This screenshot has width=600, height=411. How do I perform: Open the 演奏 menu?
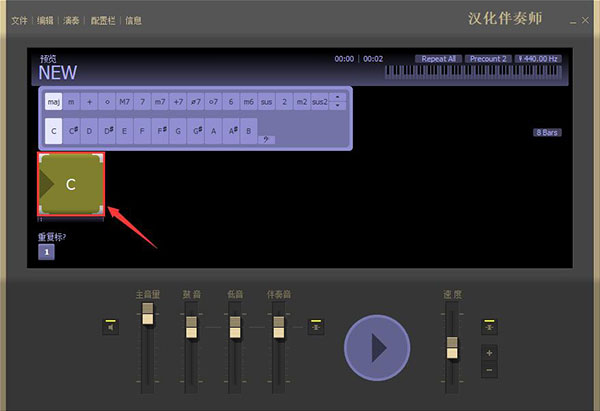[x=71, y=21]
